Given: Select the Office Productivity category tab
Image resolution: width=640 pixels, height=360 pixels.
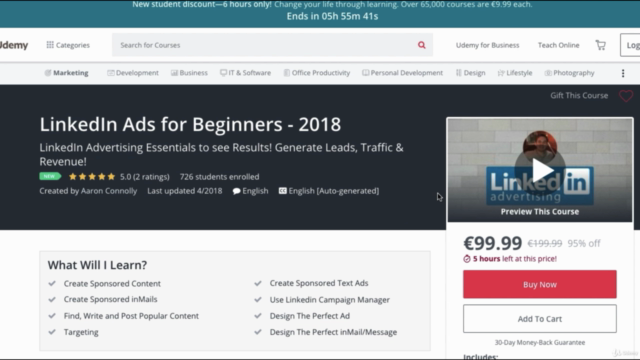Looking at the screenshot, I should 317,73.
